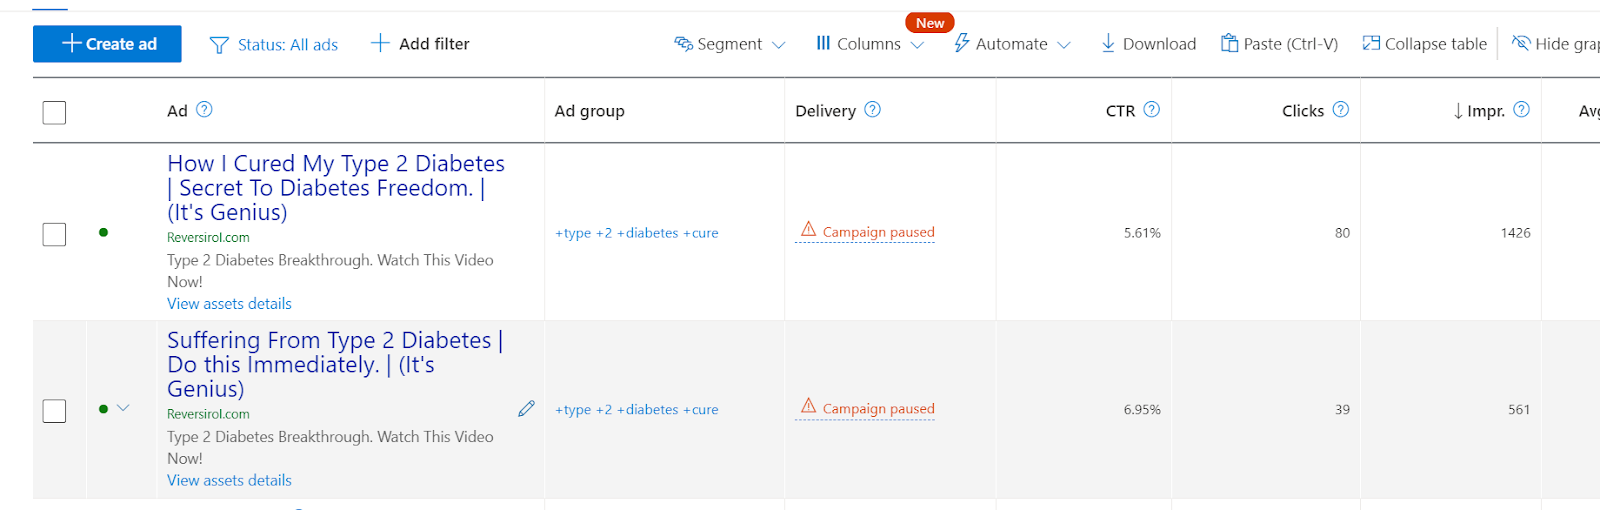Click the Clicks column help icon
This screenshot has height=510, width=1600.
click(1341, 110)
